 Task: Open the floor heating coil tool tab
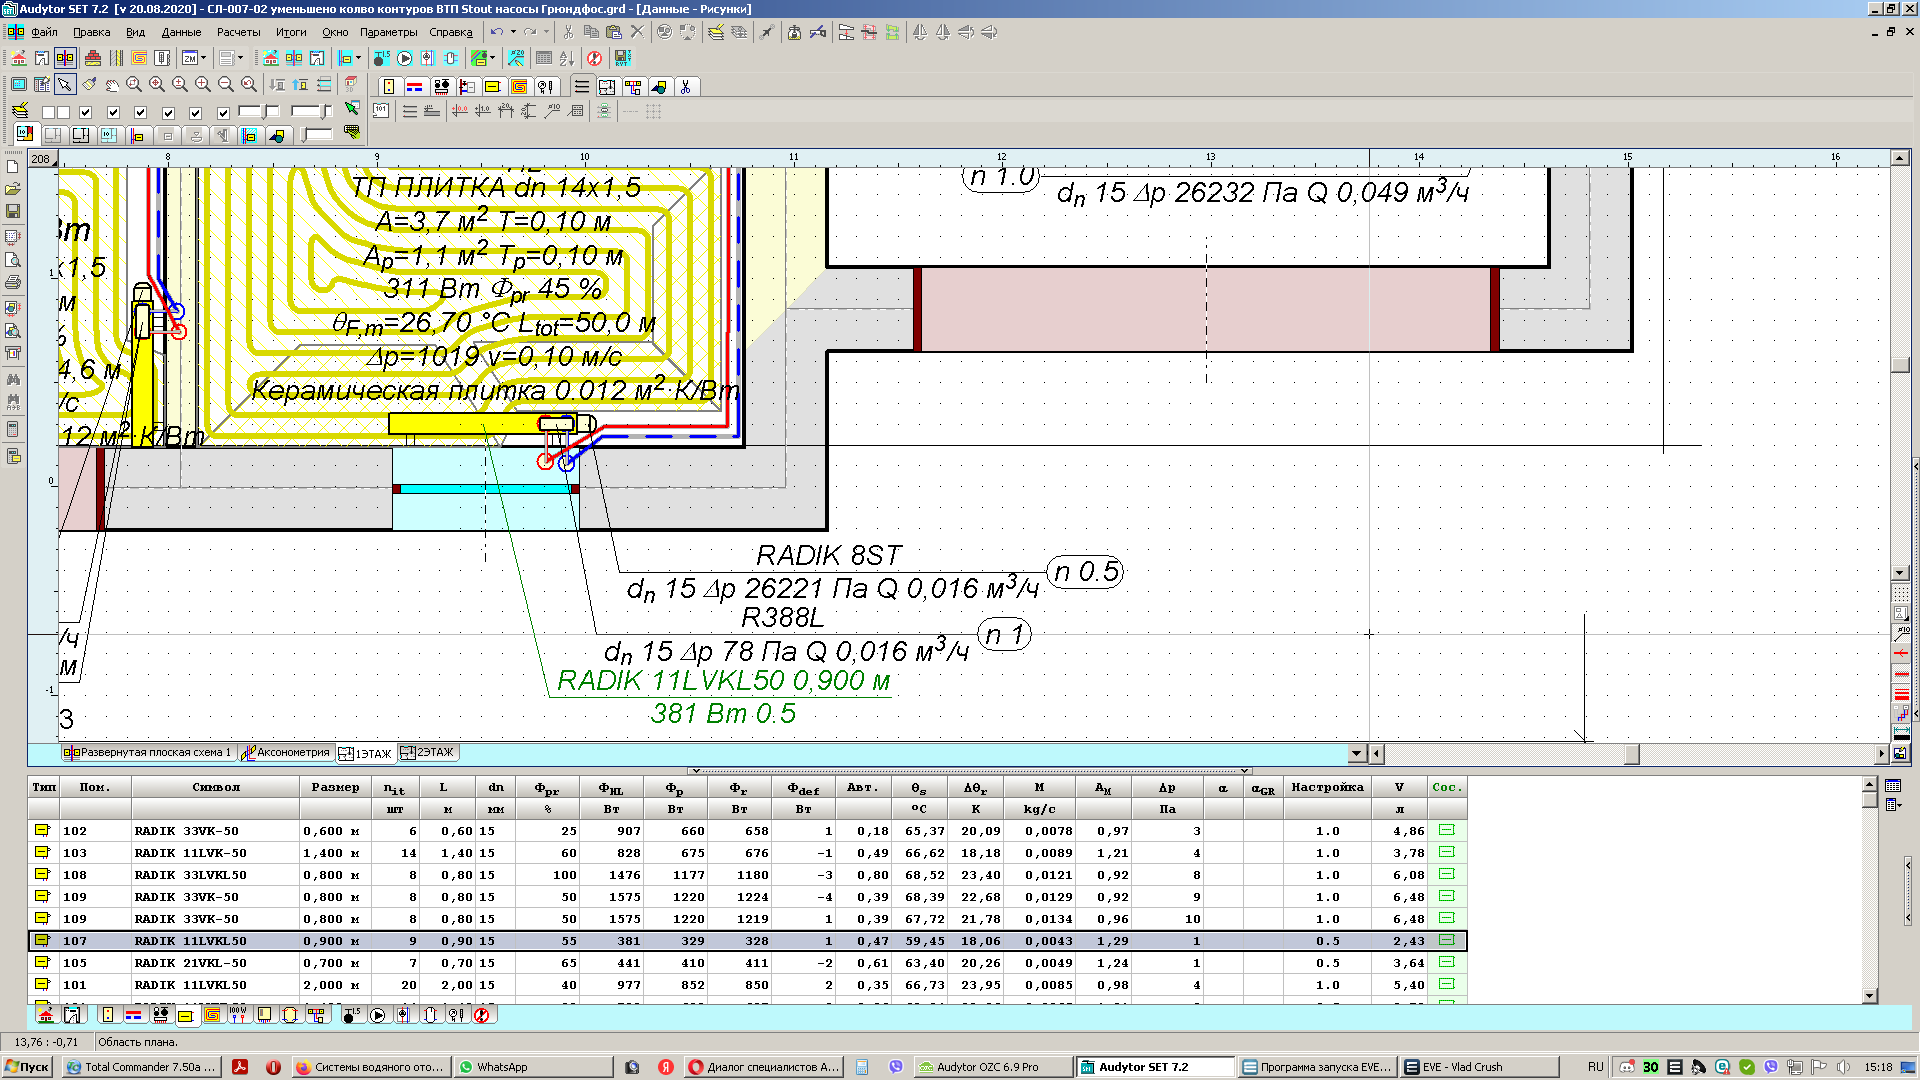[x=519, y=87]
